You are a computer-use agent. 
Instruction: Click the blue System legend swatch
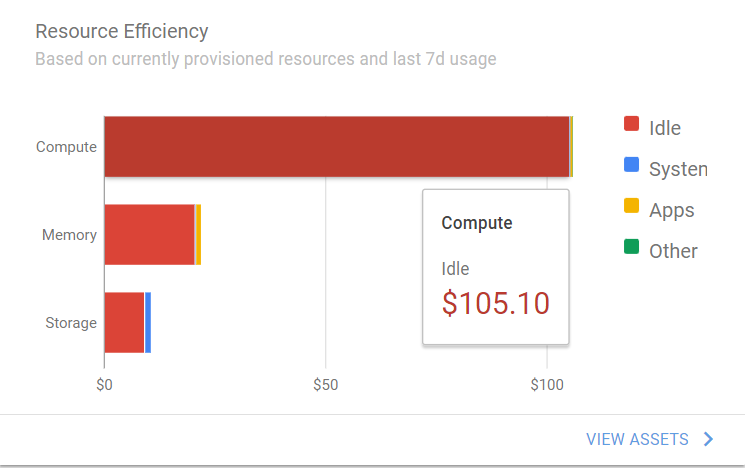631,165
